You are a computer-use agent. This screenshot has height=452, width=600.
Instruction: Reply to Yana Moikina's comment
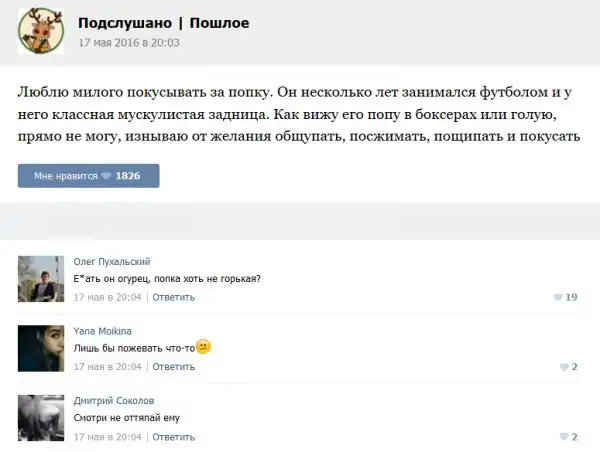point(173,367)
